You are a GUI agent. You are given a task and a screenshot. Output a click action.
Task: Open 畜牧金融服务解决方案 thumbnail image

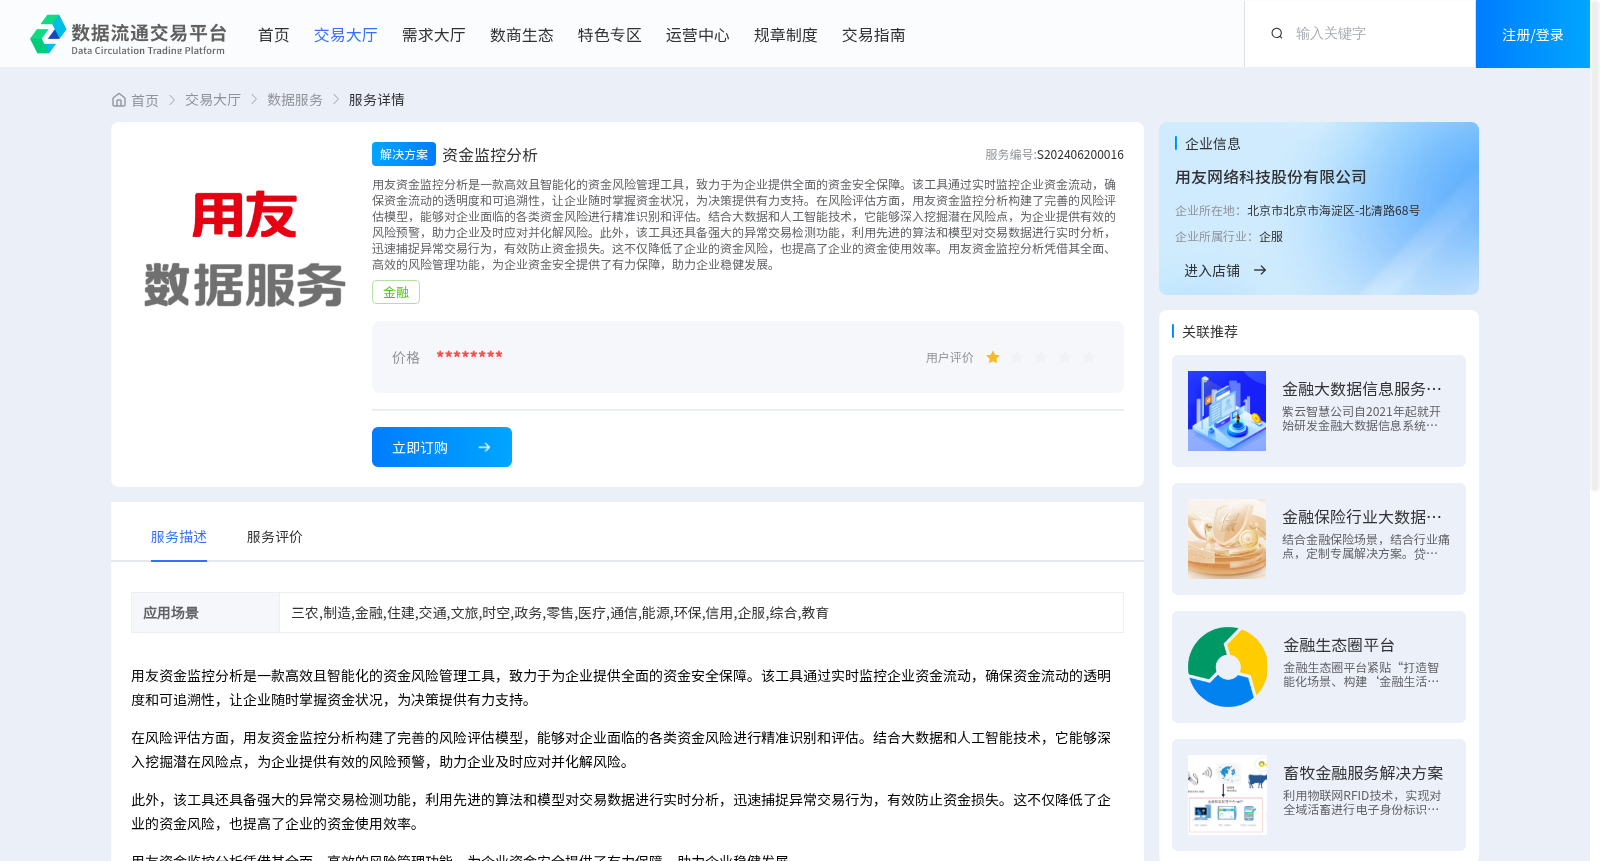[x=1228, y=795]
